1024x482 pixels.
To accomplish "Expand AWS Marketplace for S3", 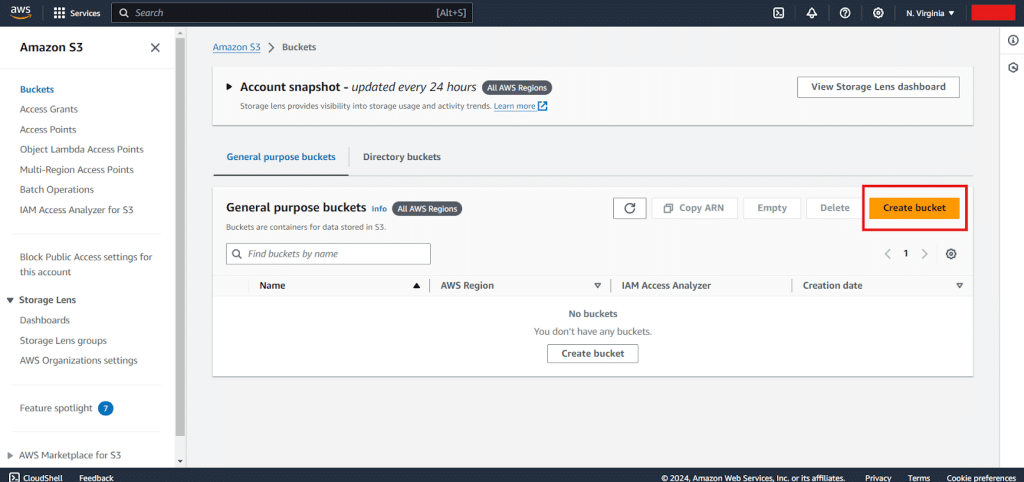I will pos(10,455).
